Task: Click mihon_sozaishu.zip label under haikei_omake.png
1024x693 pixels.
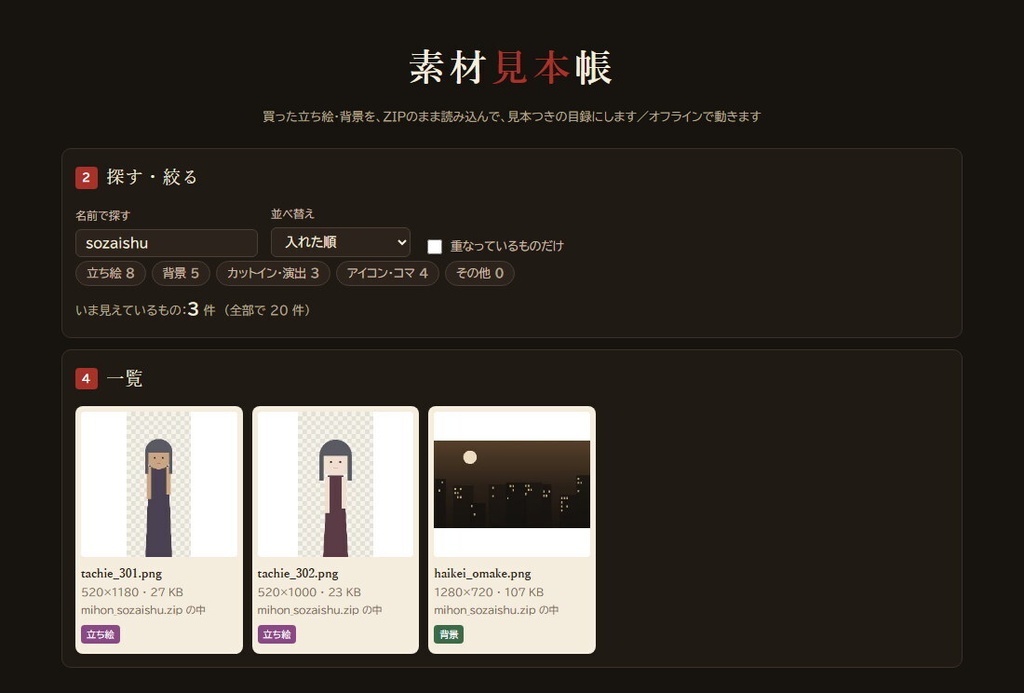Action: coord(496,610)
